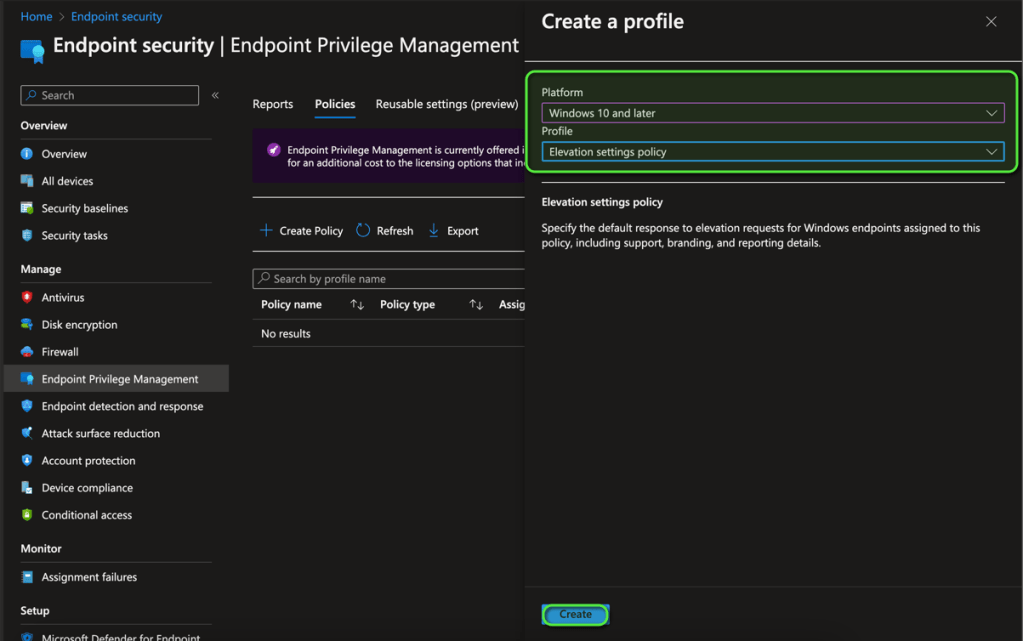Screen dimensions: 1023x641
Task: Click the Assignment failures icon
Action: click(x=27, y=577)
